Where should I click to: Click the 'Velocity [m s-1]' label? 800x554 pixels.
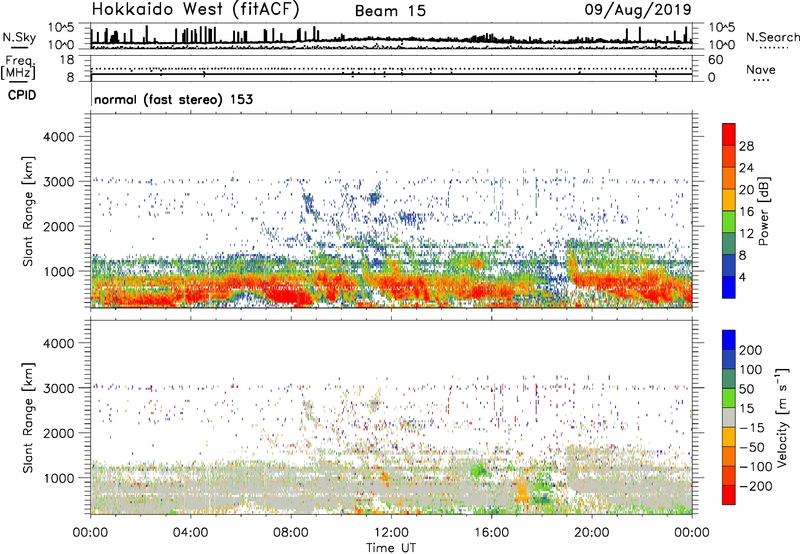click(783, 417)
